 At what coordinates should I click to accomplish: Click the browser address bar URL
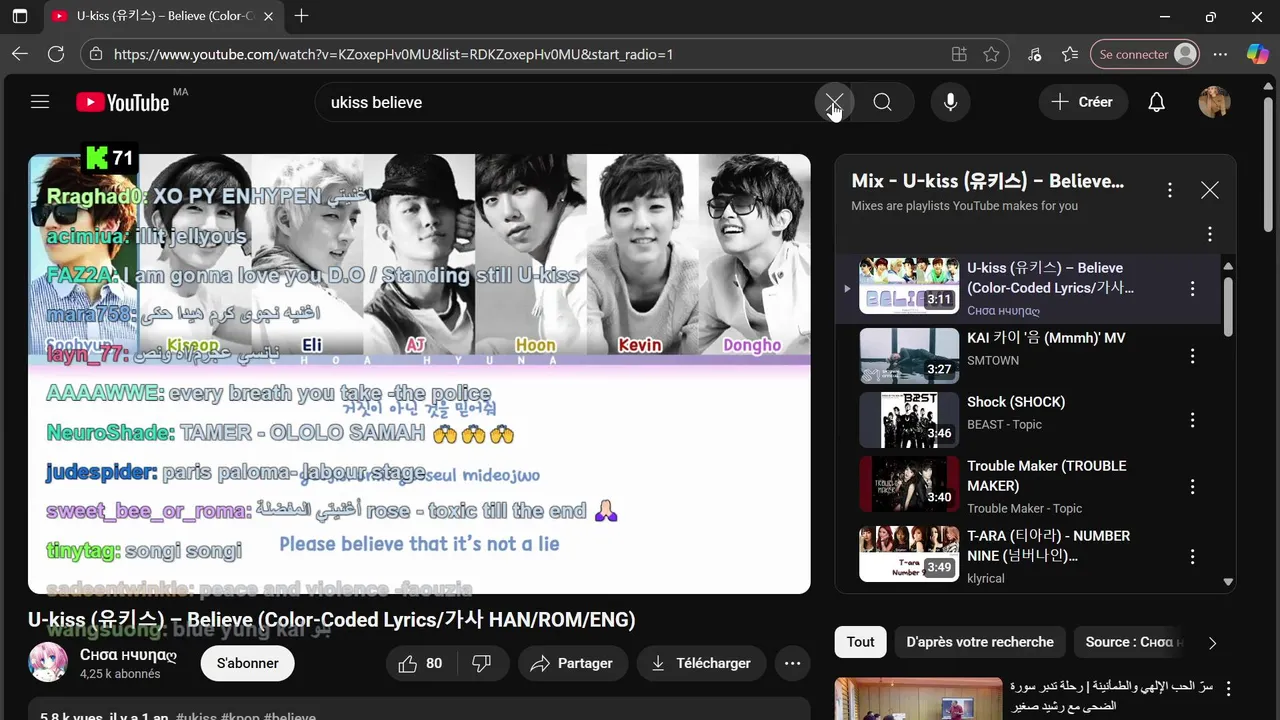[393, 54]
